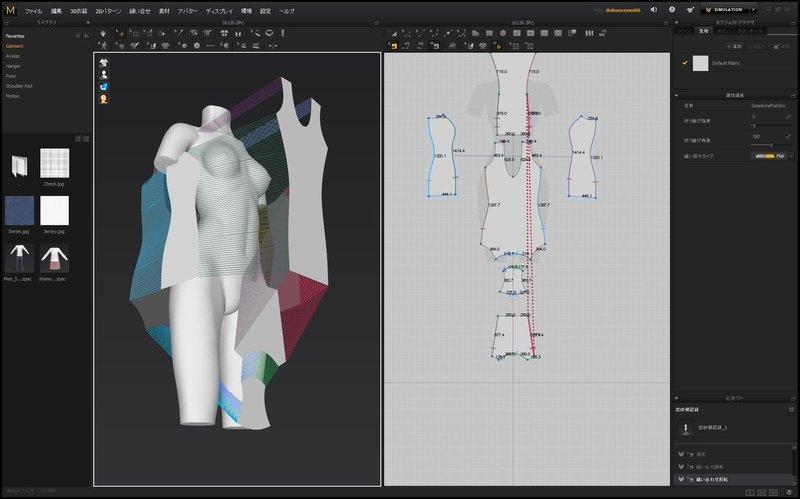Toggle the Default Fabric checkmark
Image resolution: width=800 pixels, height=499 pixels.
point(685,63)
